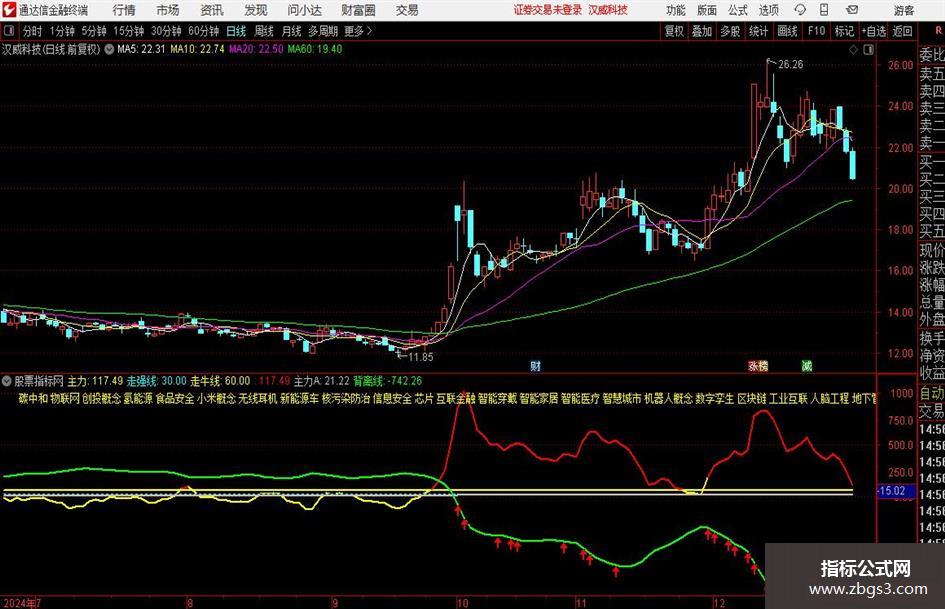Switch to 60分钟 period
Screen dimensions: 945x609
pos(203,31)
